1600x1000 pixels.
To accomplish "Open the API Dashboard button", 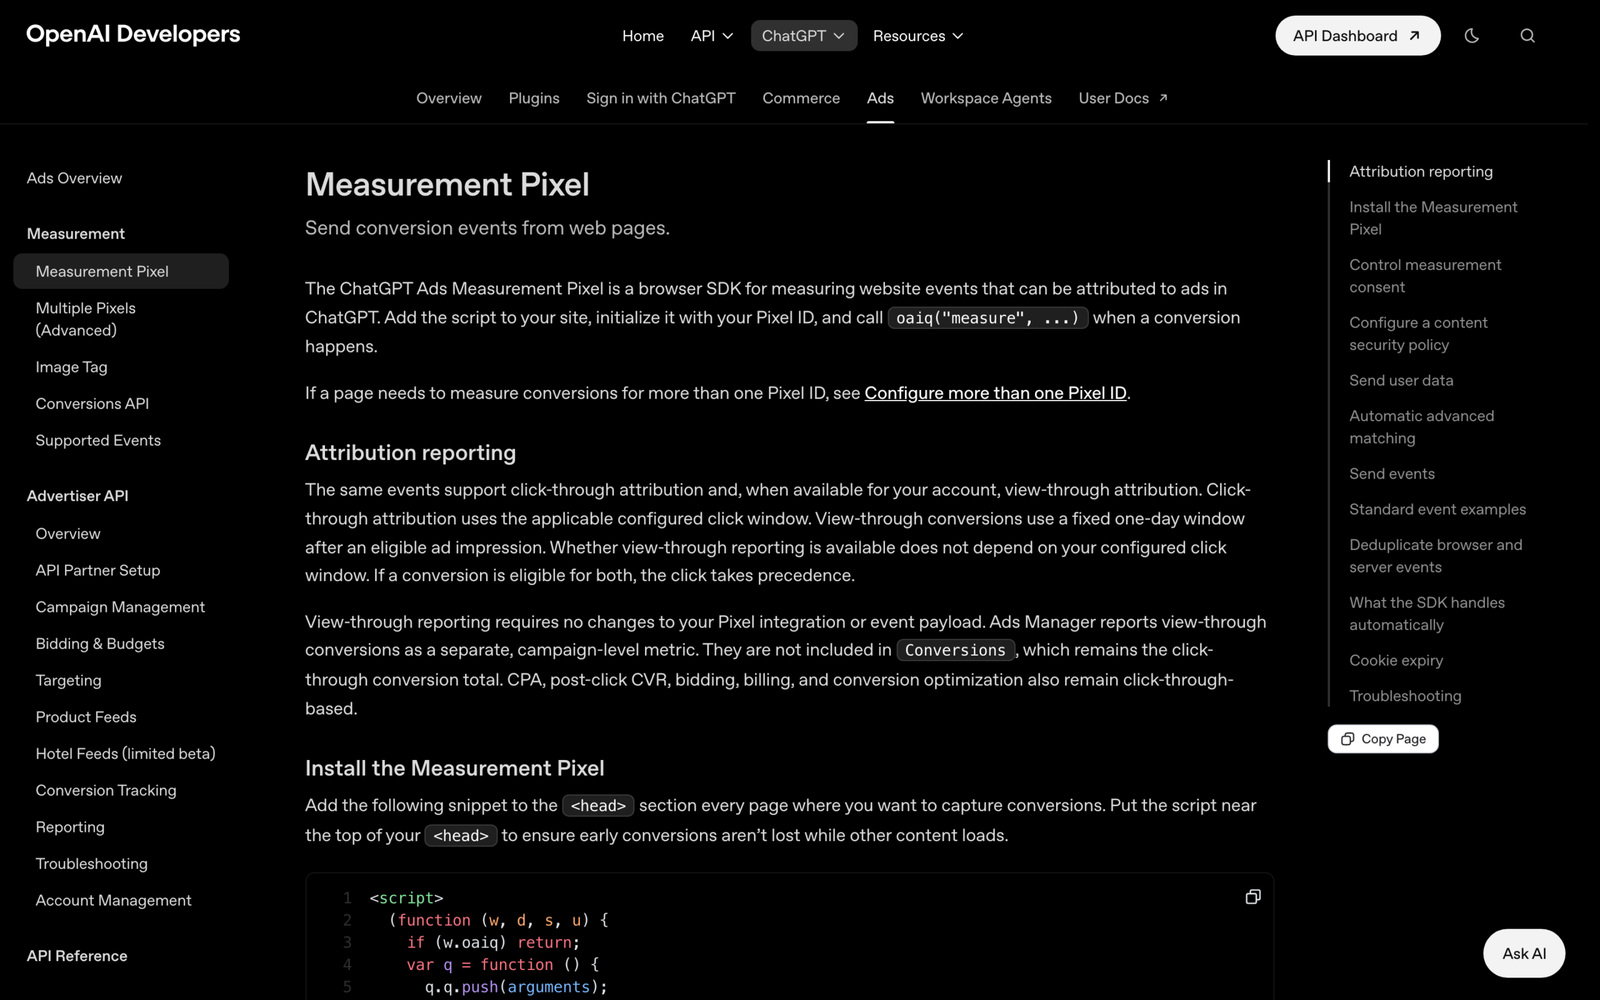I will [x=1358, y=36].
